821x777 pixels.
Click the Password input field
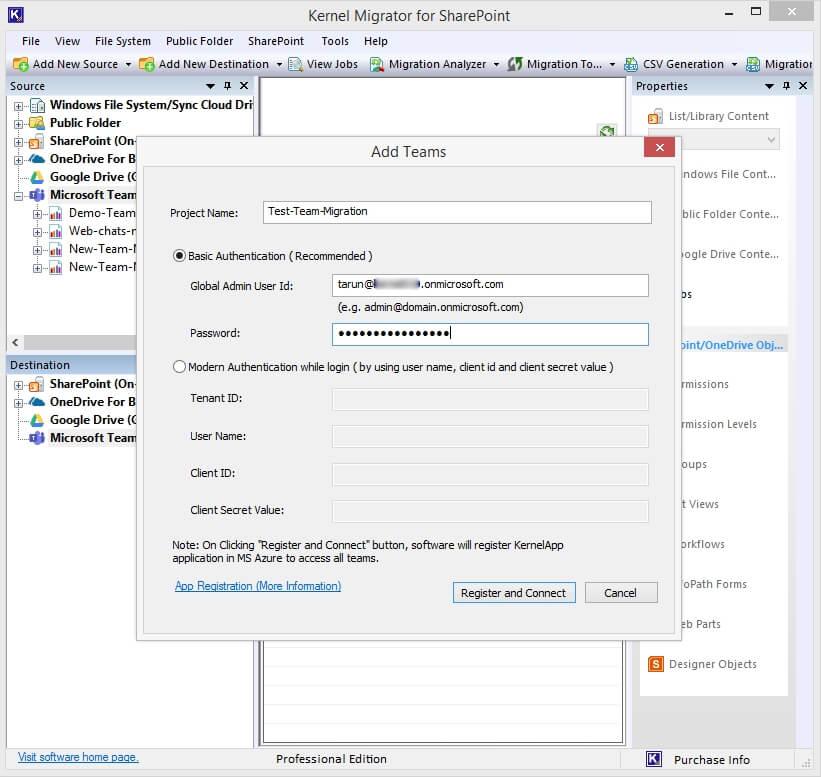[x=490, y=334]
